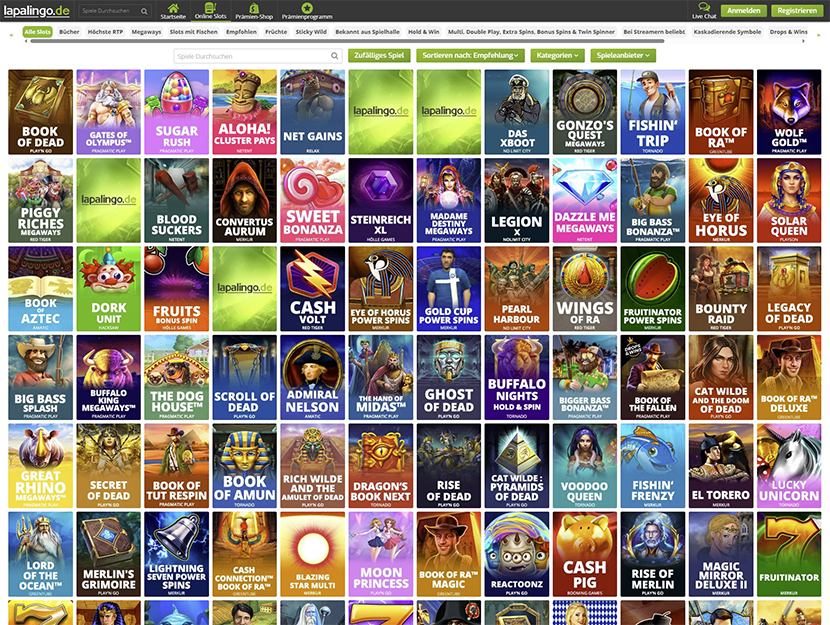Viewport: 830px width, 625px height.
Task: Open the Big Bass Splash game
Action: coord(40,377)
